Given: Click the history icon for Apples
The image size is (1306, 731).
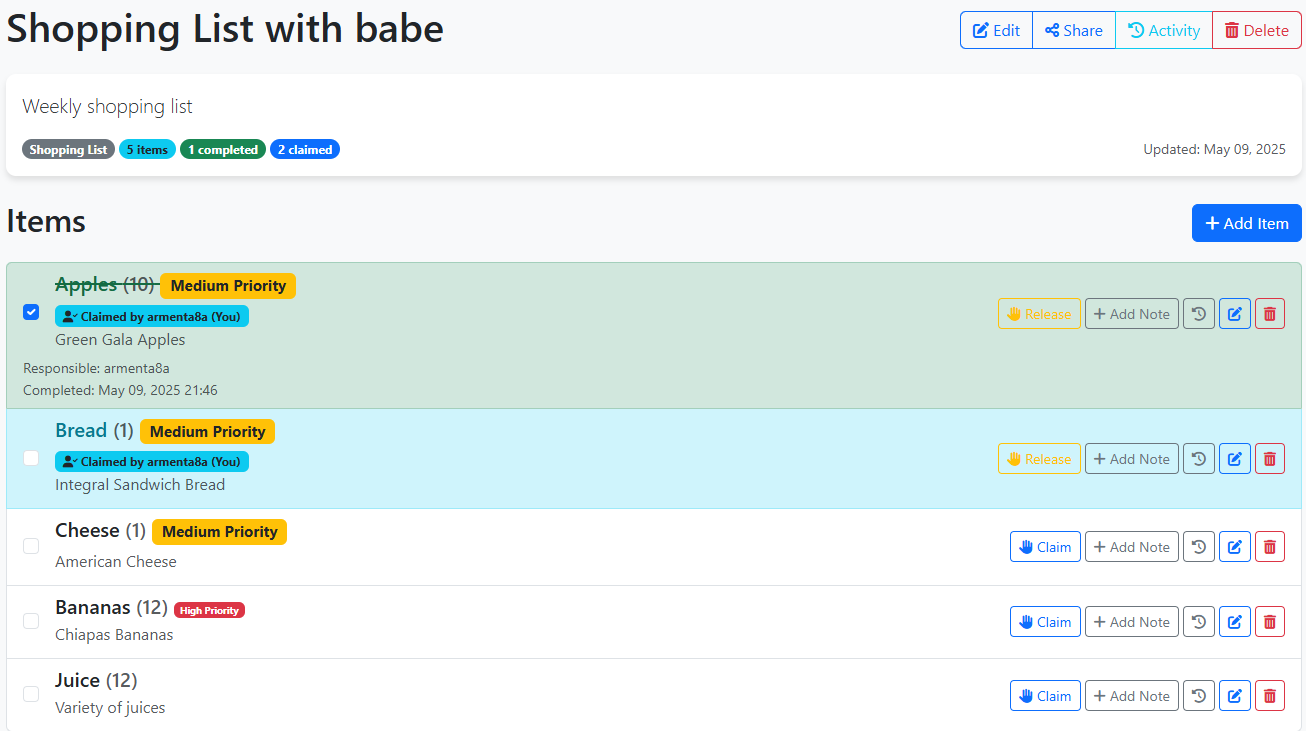Looking at the screenshot, I should click(1199, 314).
